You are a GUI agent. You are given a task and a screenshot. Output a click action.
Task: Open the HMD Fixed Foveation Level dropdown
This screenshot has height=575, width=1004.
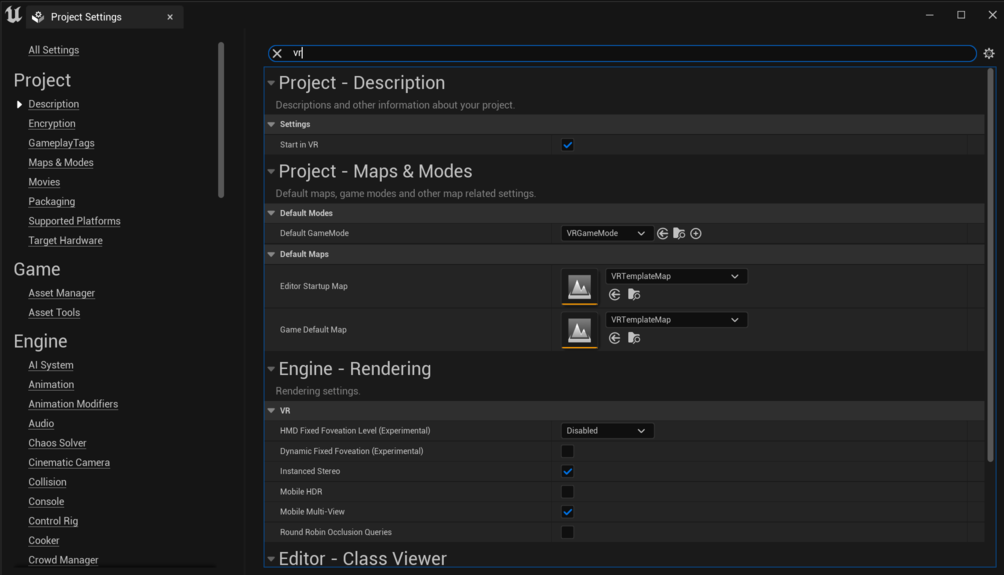coord(606,431)
